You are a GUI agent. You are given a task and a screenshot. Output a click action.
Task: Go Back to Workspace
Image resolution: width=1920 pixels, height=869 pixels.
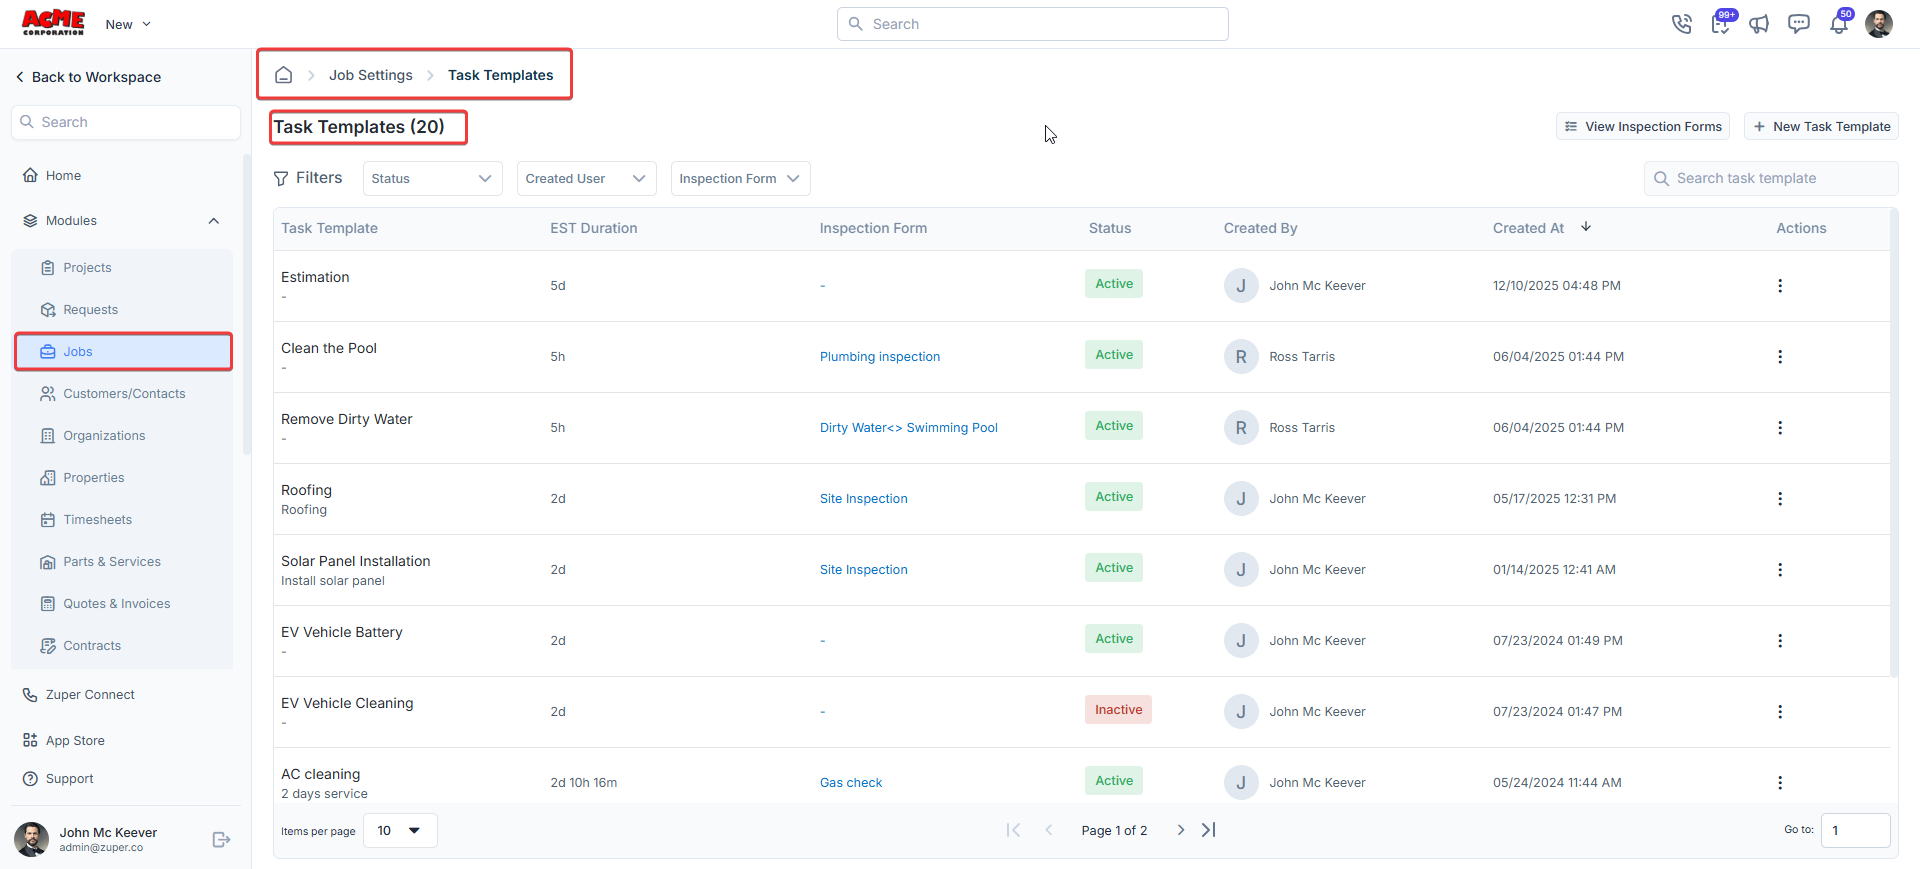point(88,77)
